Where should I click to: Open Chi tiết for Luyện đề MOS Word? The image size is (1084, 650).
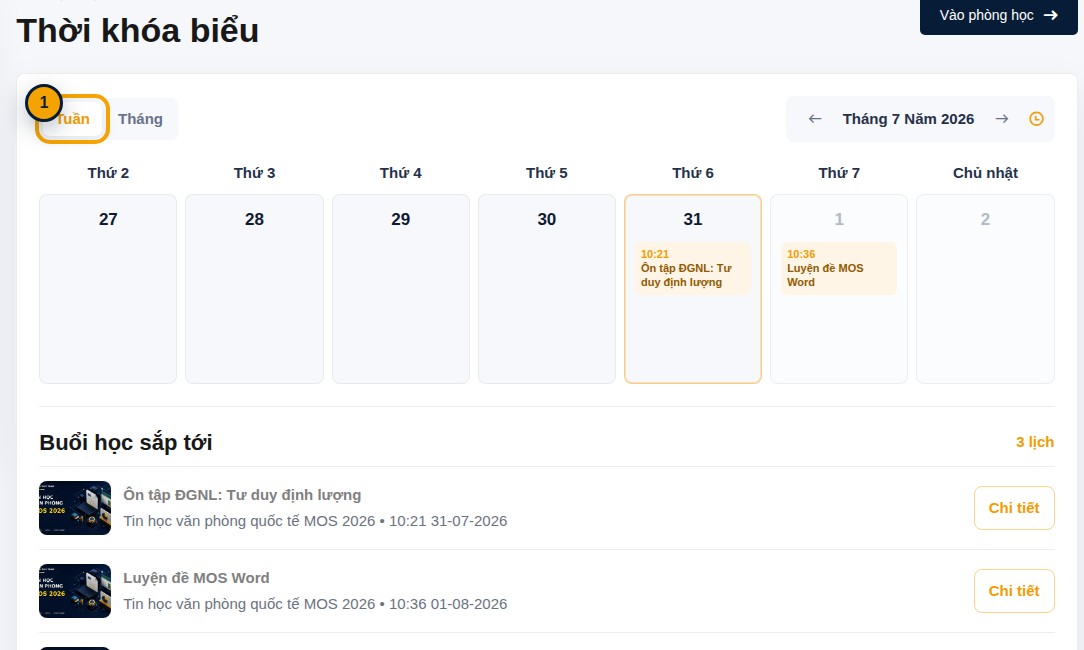pos(1014,591)
